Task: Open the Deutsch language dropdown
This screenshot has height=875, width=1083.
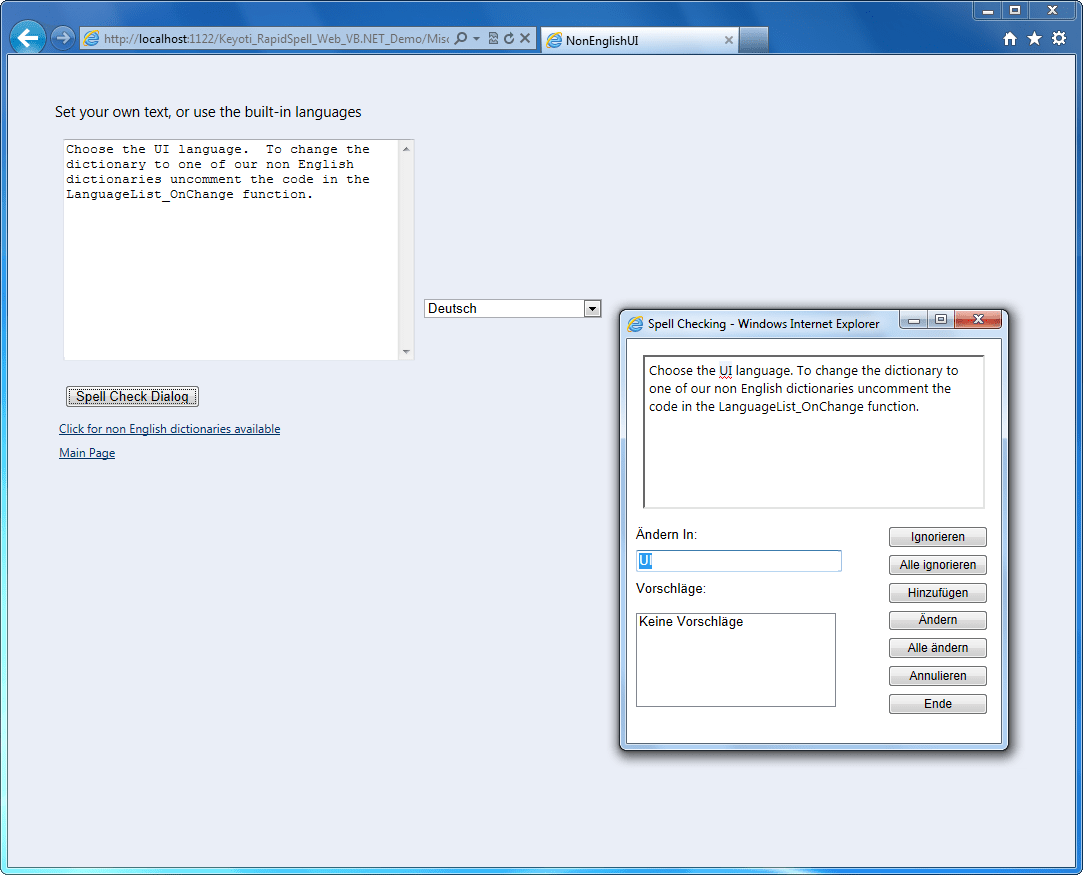Action: click(593, 308)
